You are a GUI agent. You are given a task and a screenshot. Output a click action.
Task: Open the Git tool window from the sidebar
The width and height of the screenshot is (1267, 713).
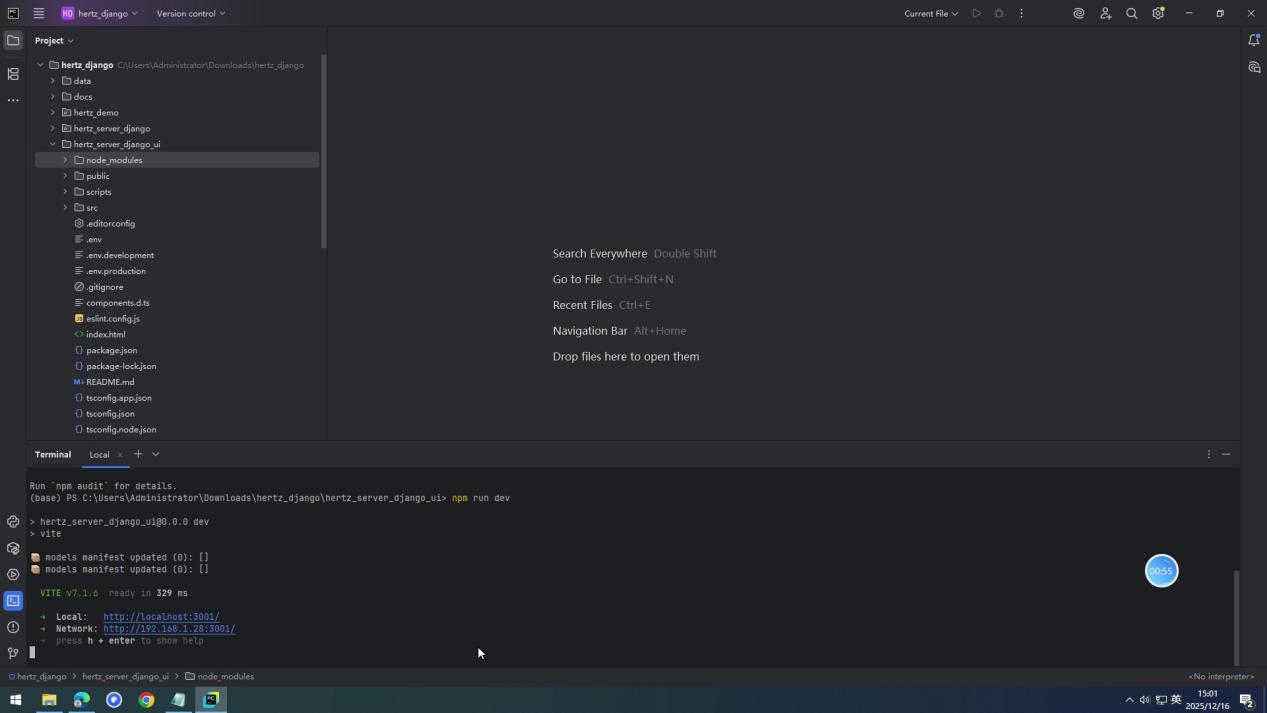pos(13,652)
